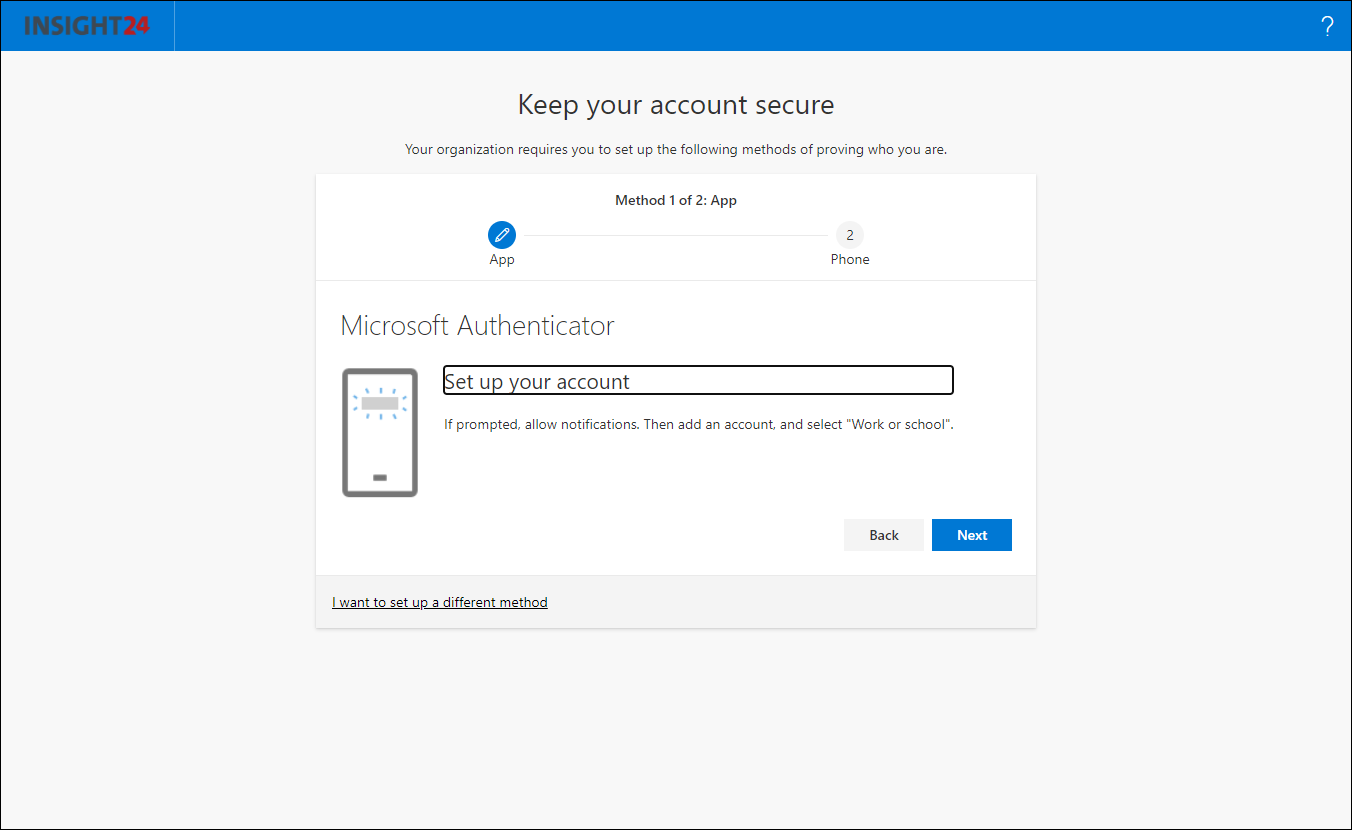Click the step 2 circle indicator
Image resolution: width=1352 pixels, height=830 pixels.
[x=850, y=235]
